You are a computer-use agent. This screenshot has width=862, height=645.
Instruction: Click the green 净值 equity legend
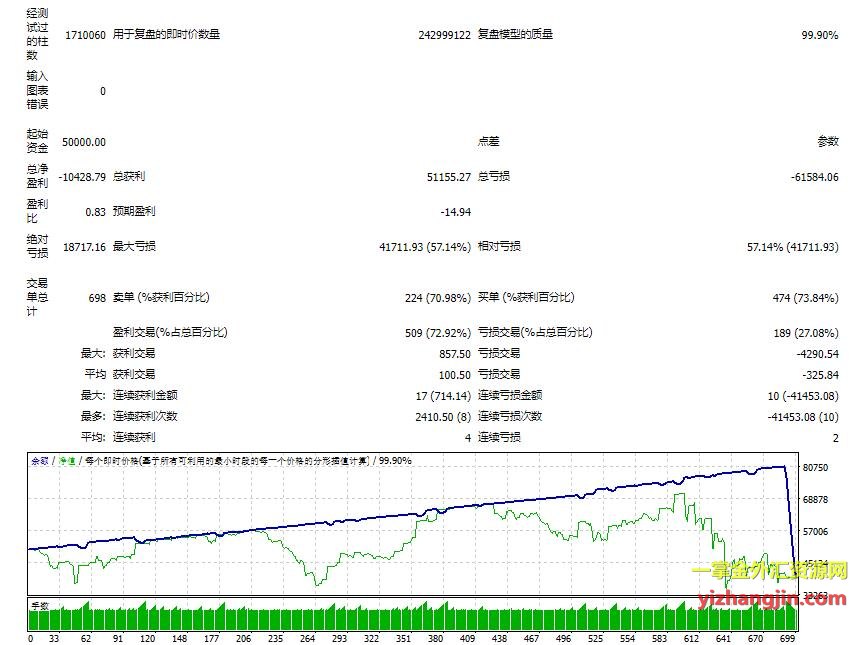[x=67, y=461]
